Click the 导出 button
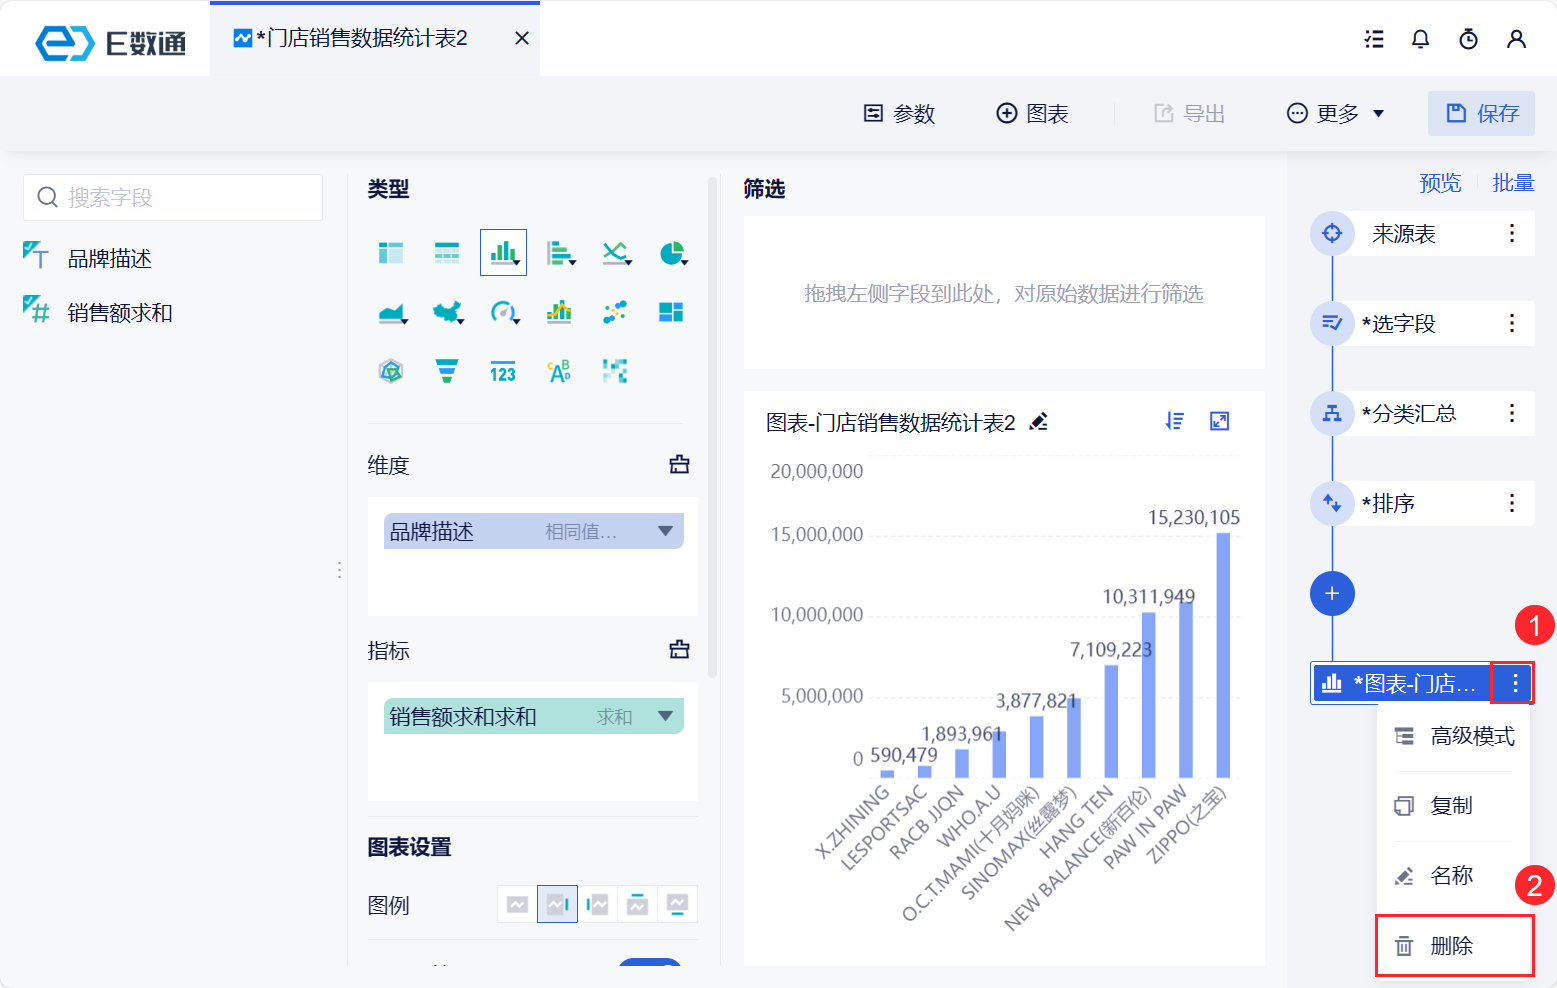Viewport: 1557px width, 988px height. pos(1189,114)
